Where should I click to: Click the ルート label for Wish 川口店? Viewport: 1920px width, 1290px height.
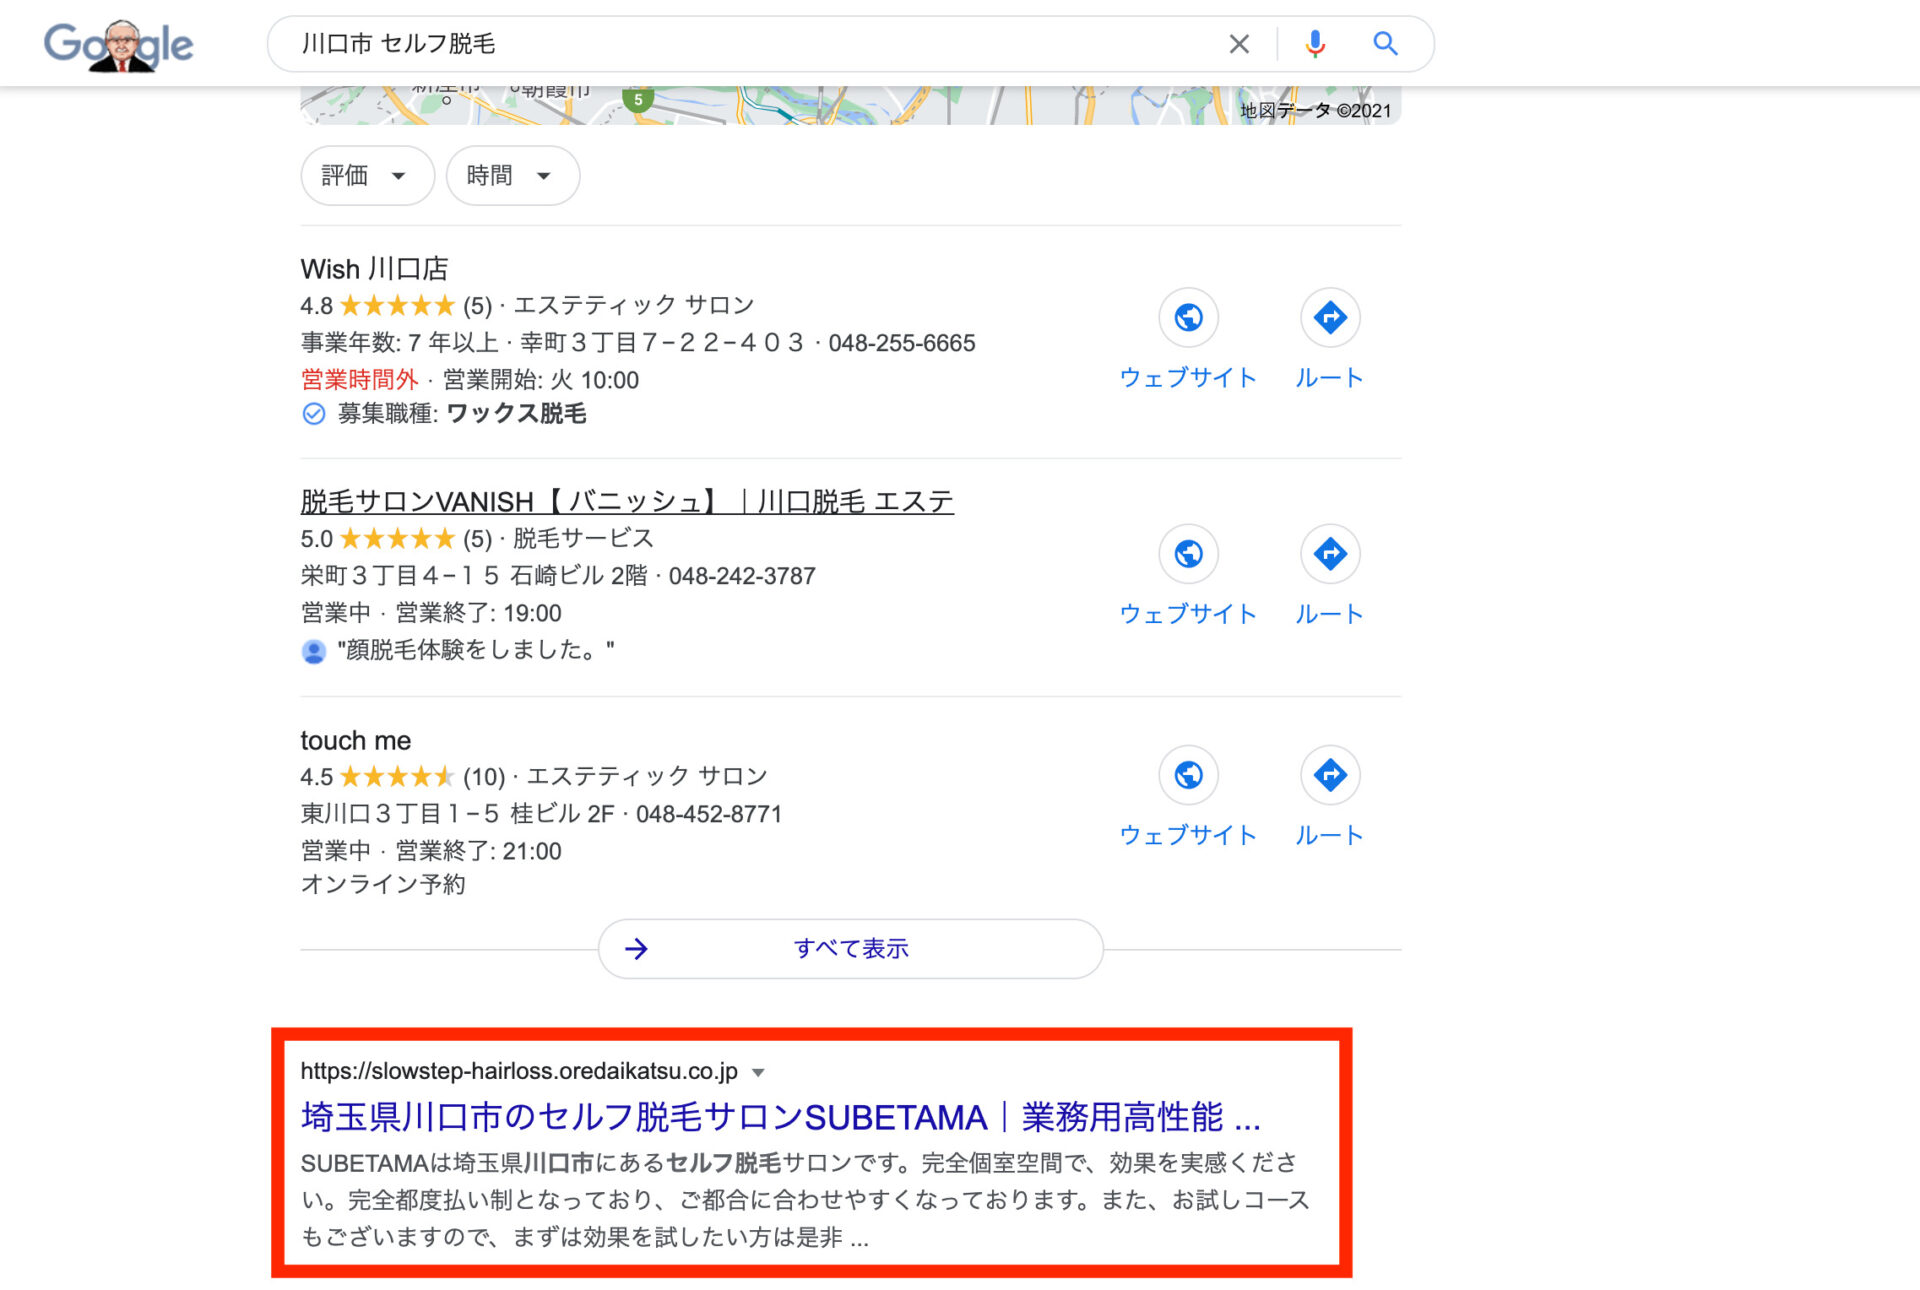coord(1330,378)
